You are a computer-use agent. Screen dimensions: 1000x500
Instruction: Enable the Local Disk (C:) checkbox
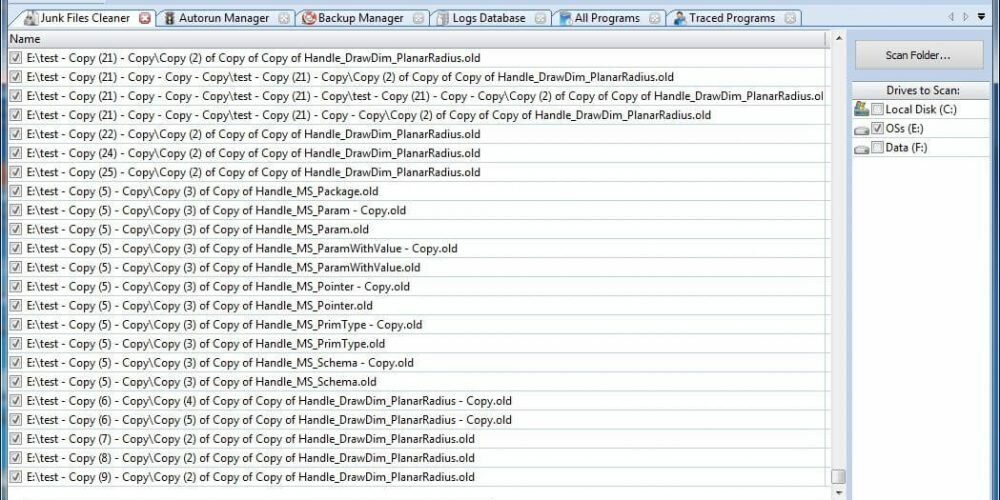pyautogui.click(x=878, y=109)
